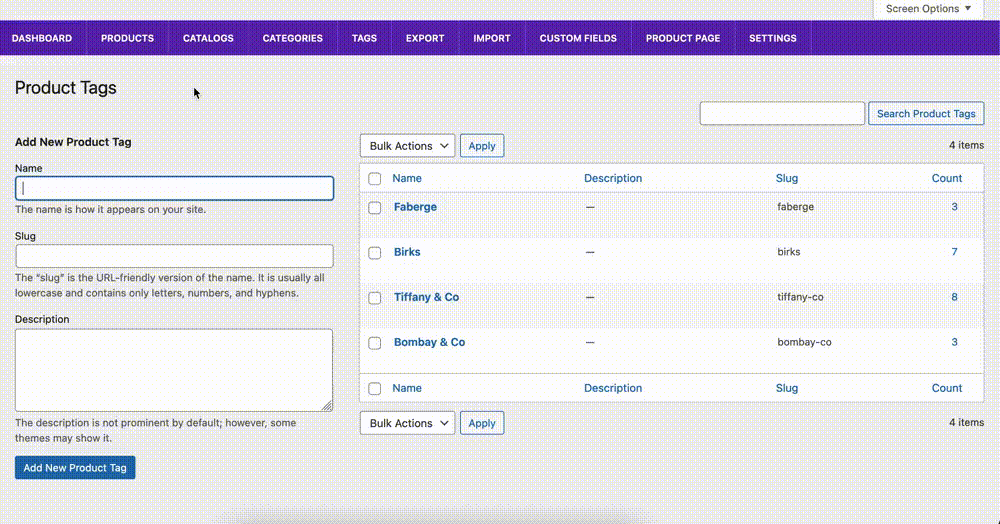Sort by Name in table header

(407, 178)
